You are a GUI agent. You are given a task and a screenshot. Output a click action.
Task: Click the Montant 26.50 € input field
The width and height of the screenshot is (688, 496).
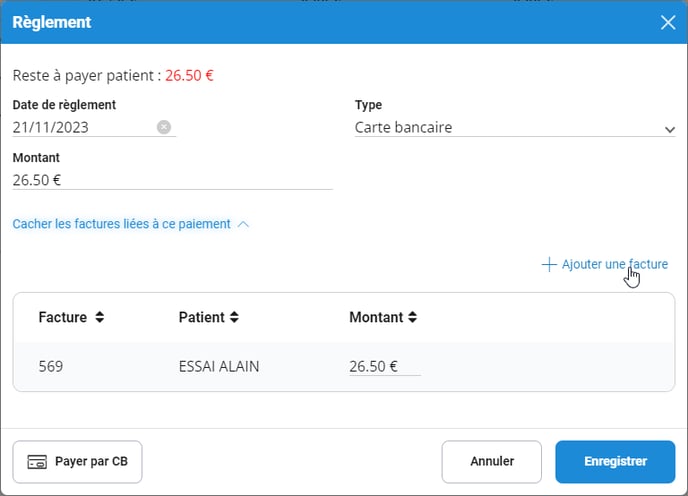coord(172,180)
